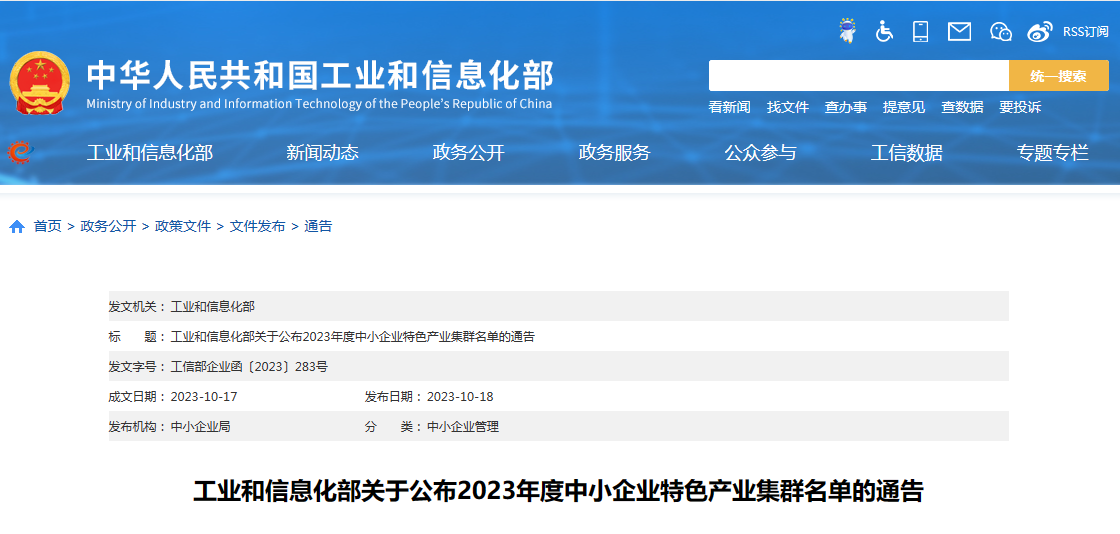The height and width of the screenshot is (534, 1120).
Task: Open the WeChat icon
Action: click(1000, 32)
